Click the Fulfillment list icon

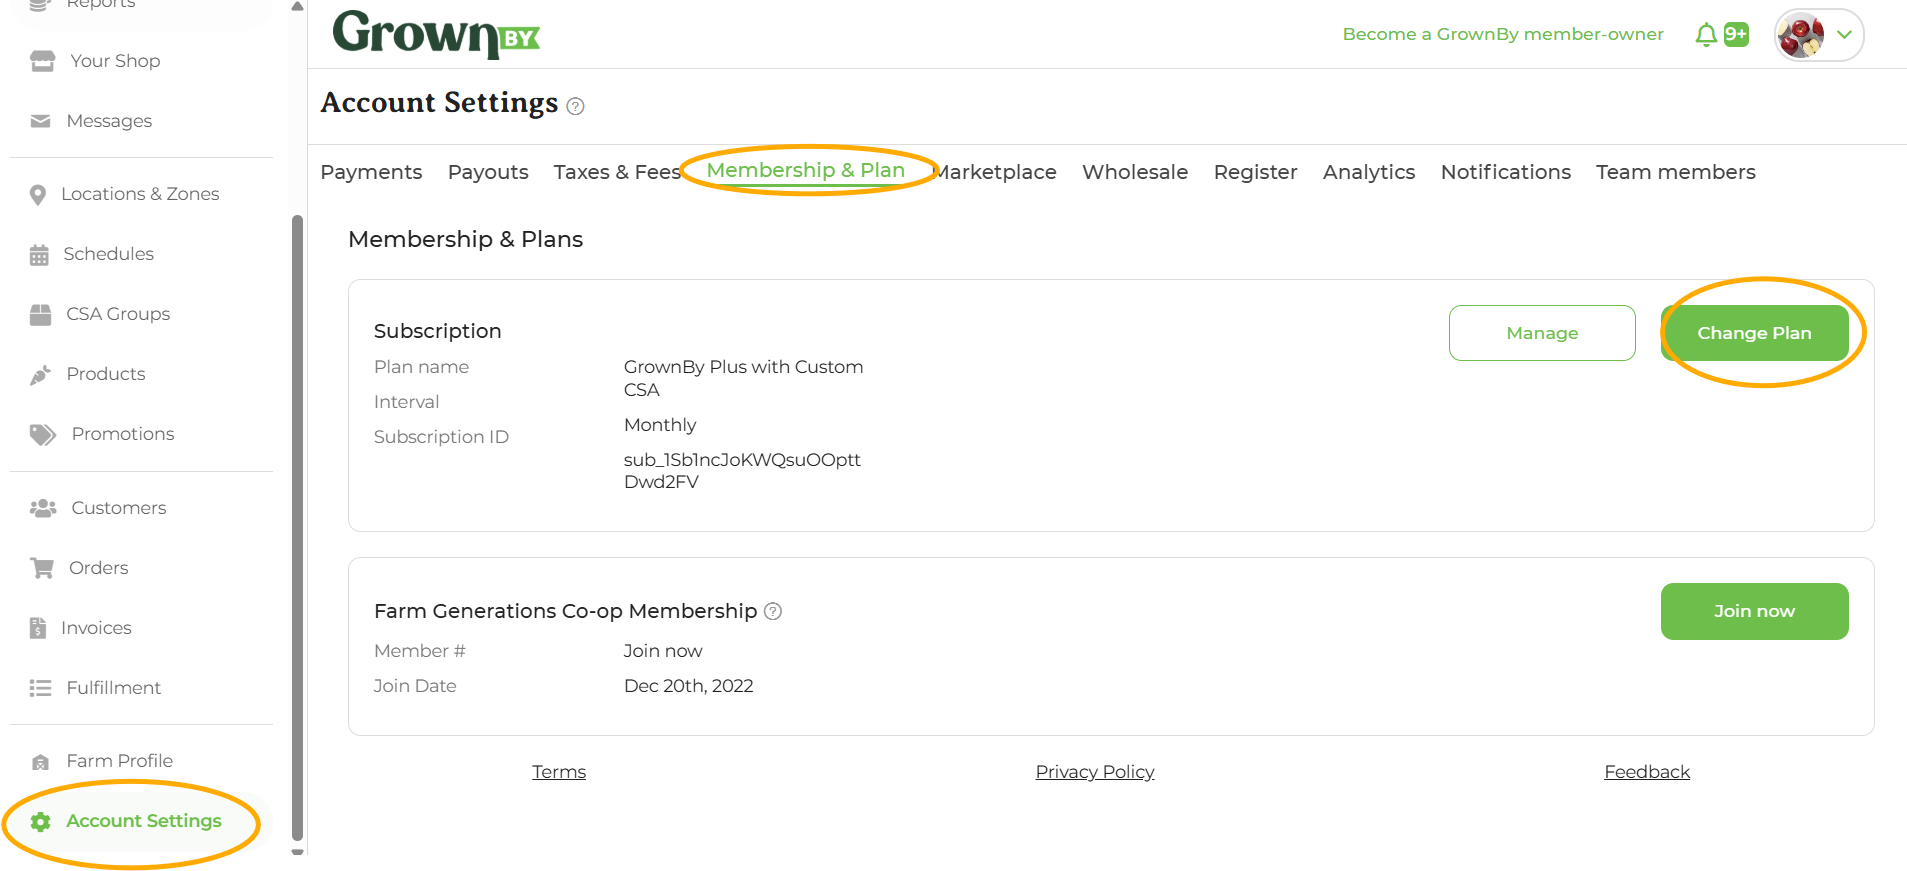click(x=40, y=688)
